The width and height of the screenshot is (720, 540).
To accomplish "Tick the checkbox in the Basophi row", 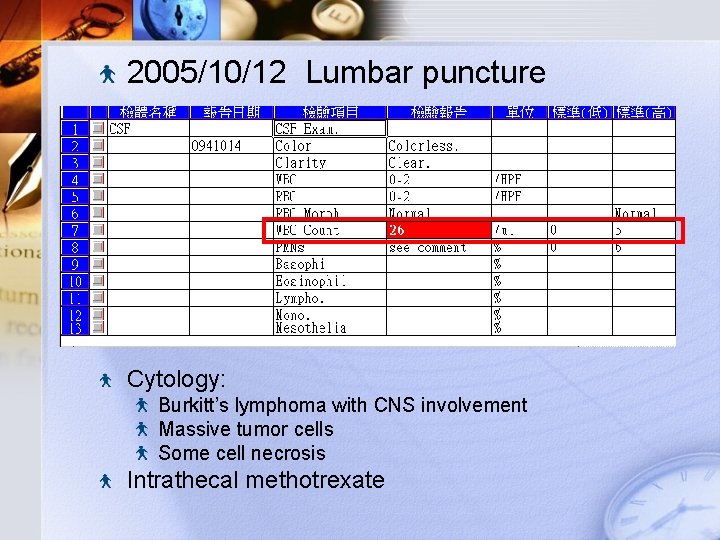I will pos(98,264).
